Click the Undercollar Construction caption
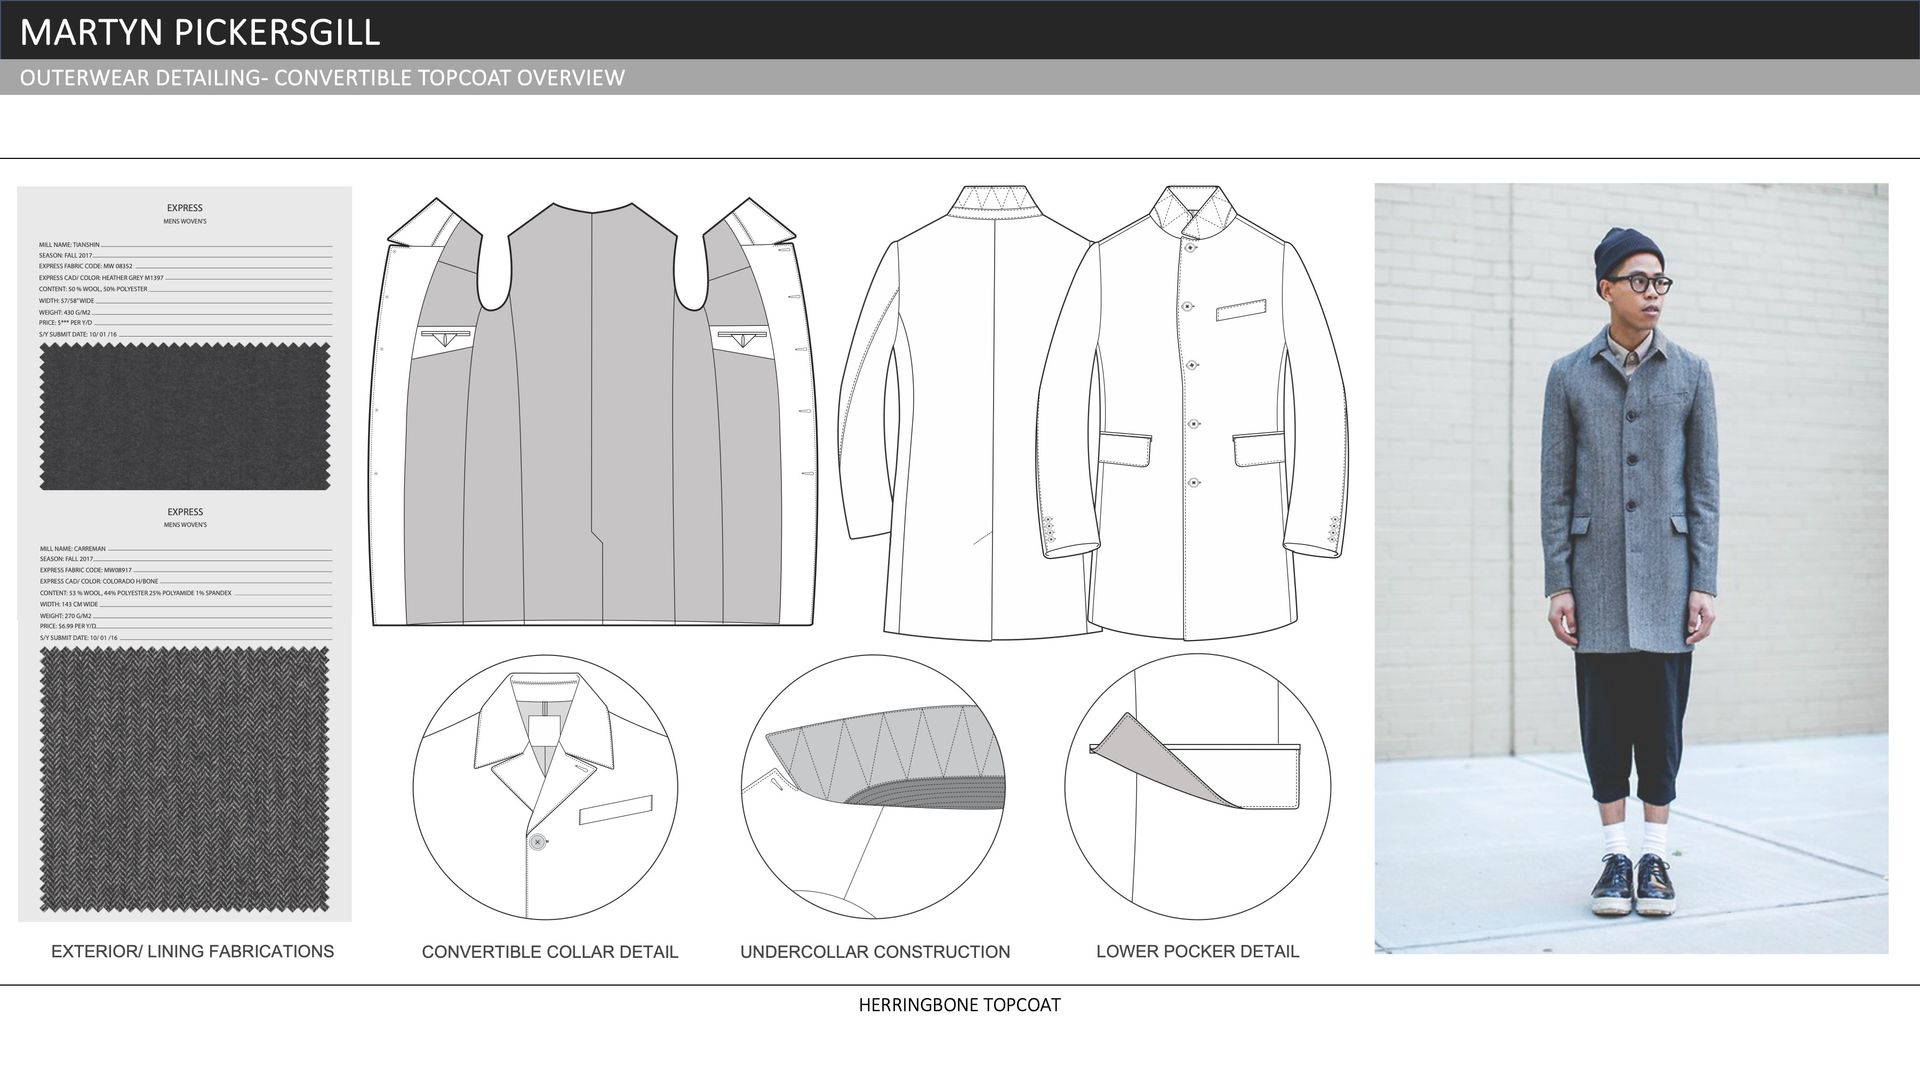This screenshot has width=1920, height=1080. (x=875, y=952)
